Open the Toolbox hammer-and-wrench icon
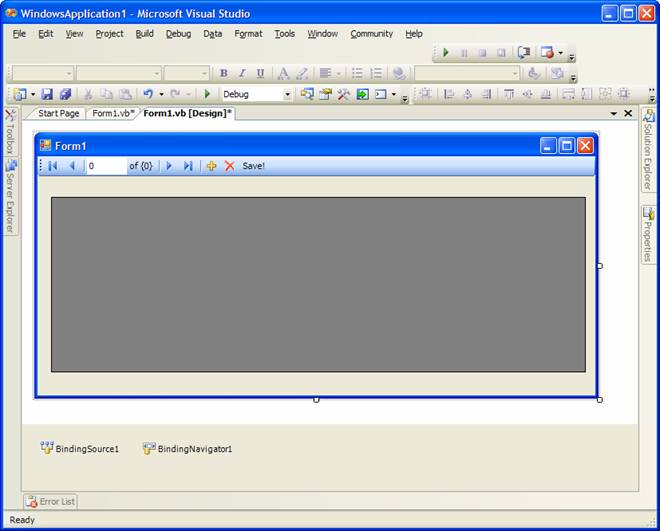This screenshot has height=531, width=660. coord(343,94)
